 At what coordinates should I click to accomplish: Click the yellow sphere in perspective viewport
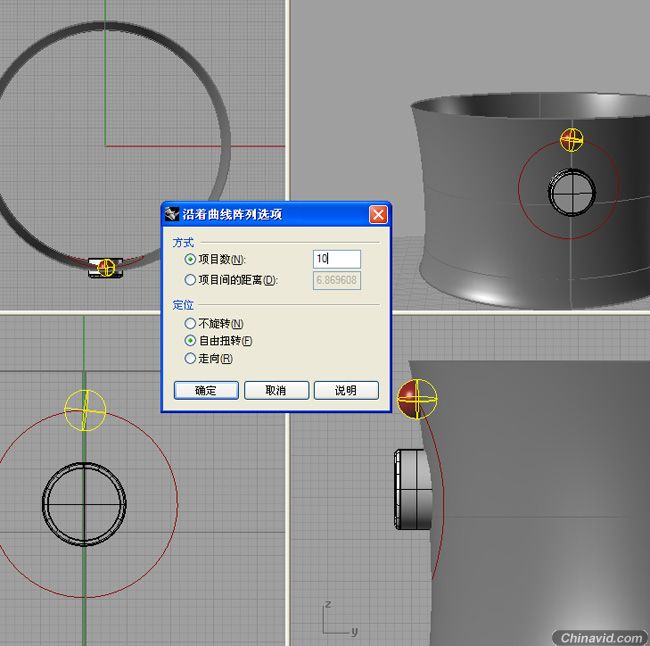(x=572, y=140)
